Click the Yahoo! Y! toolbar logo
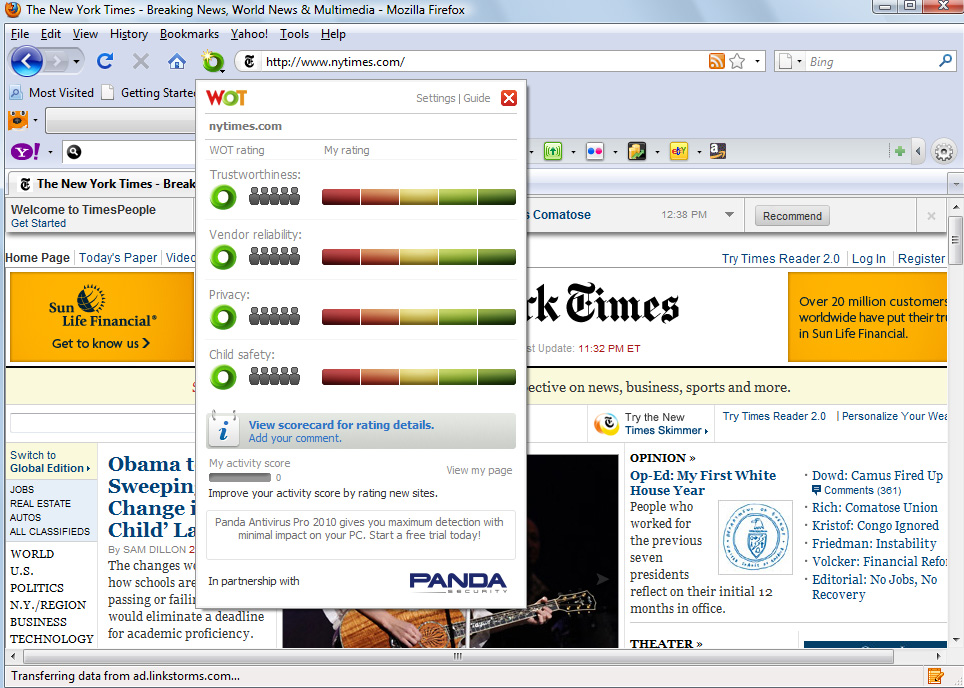The height and width of the screenshot is (688, 964). [25, 151]
